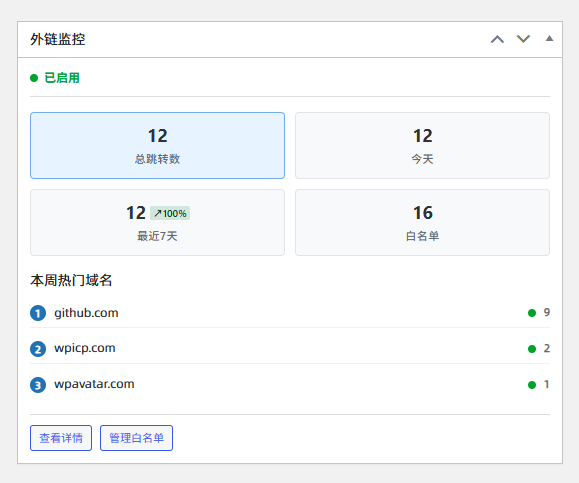
Task: Click the github.com domain entry
Action: tap(86, 313)
